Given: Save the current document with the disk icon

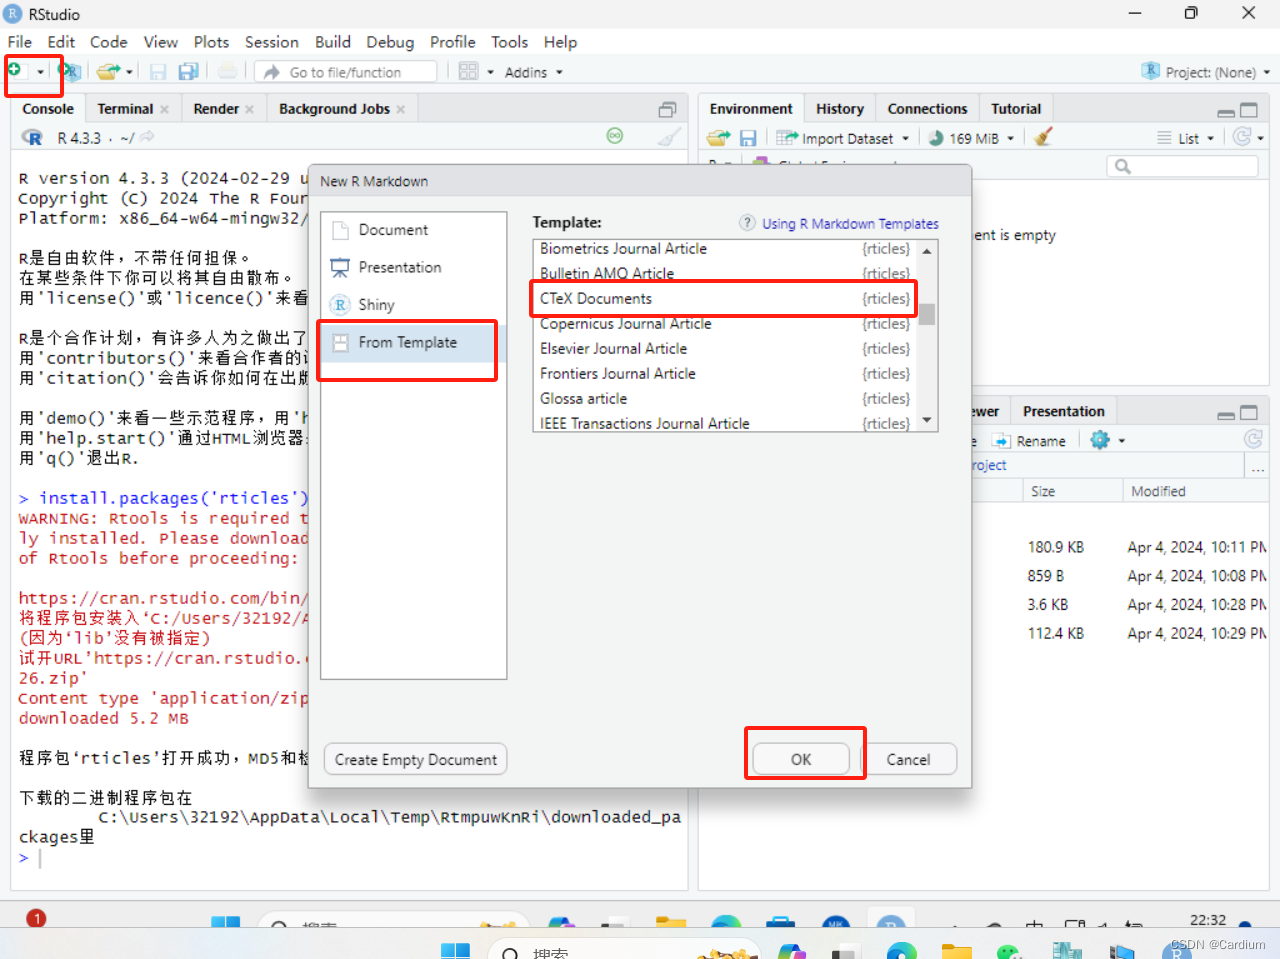Looking at the screenshot, I should point(157,71).
